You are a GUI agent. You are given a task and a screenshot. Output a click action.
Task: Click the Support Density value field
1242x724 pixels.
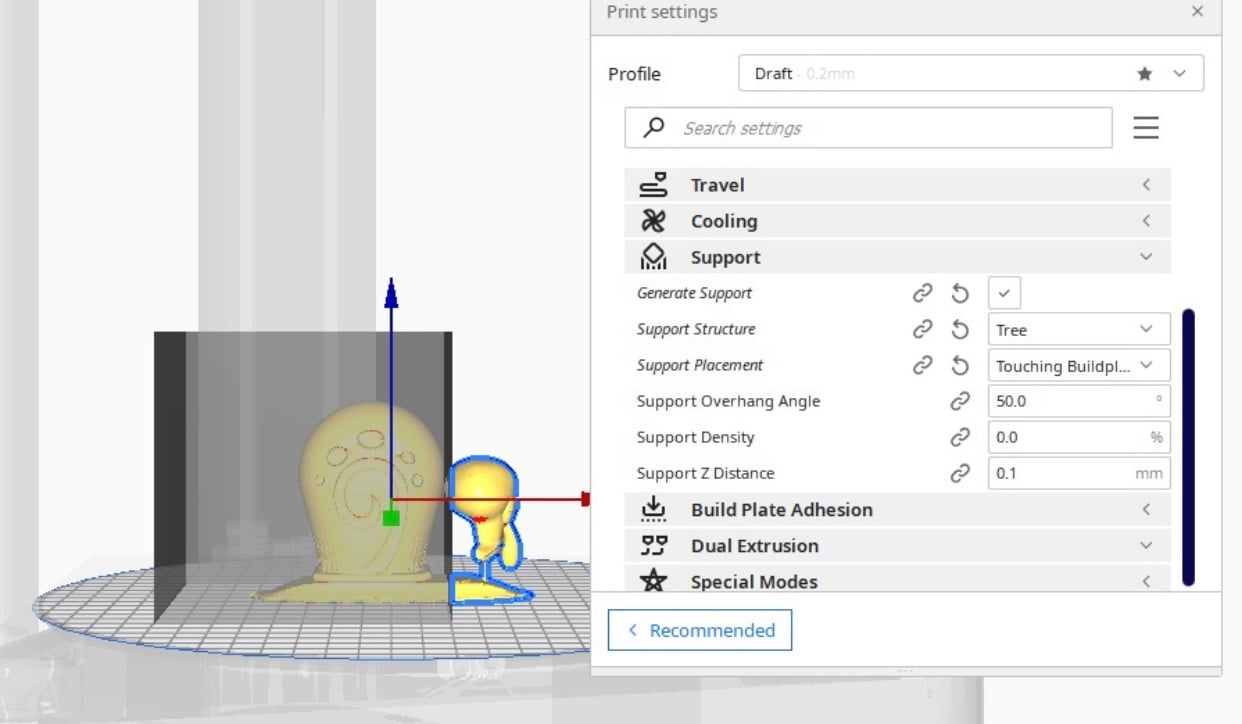coord(1079,437)
